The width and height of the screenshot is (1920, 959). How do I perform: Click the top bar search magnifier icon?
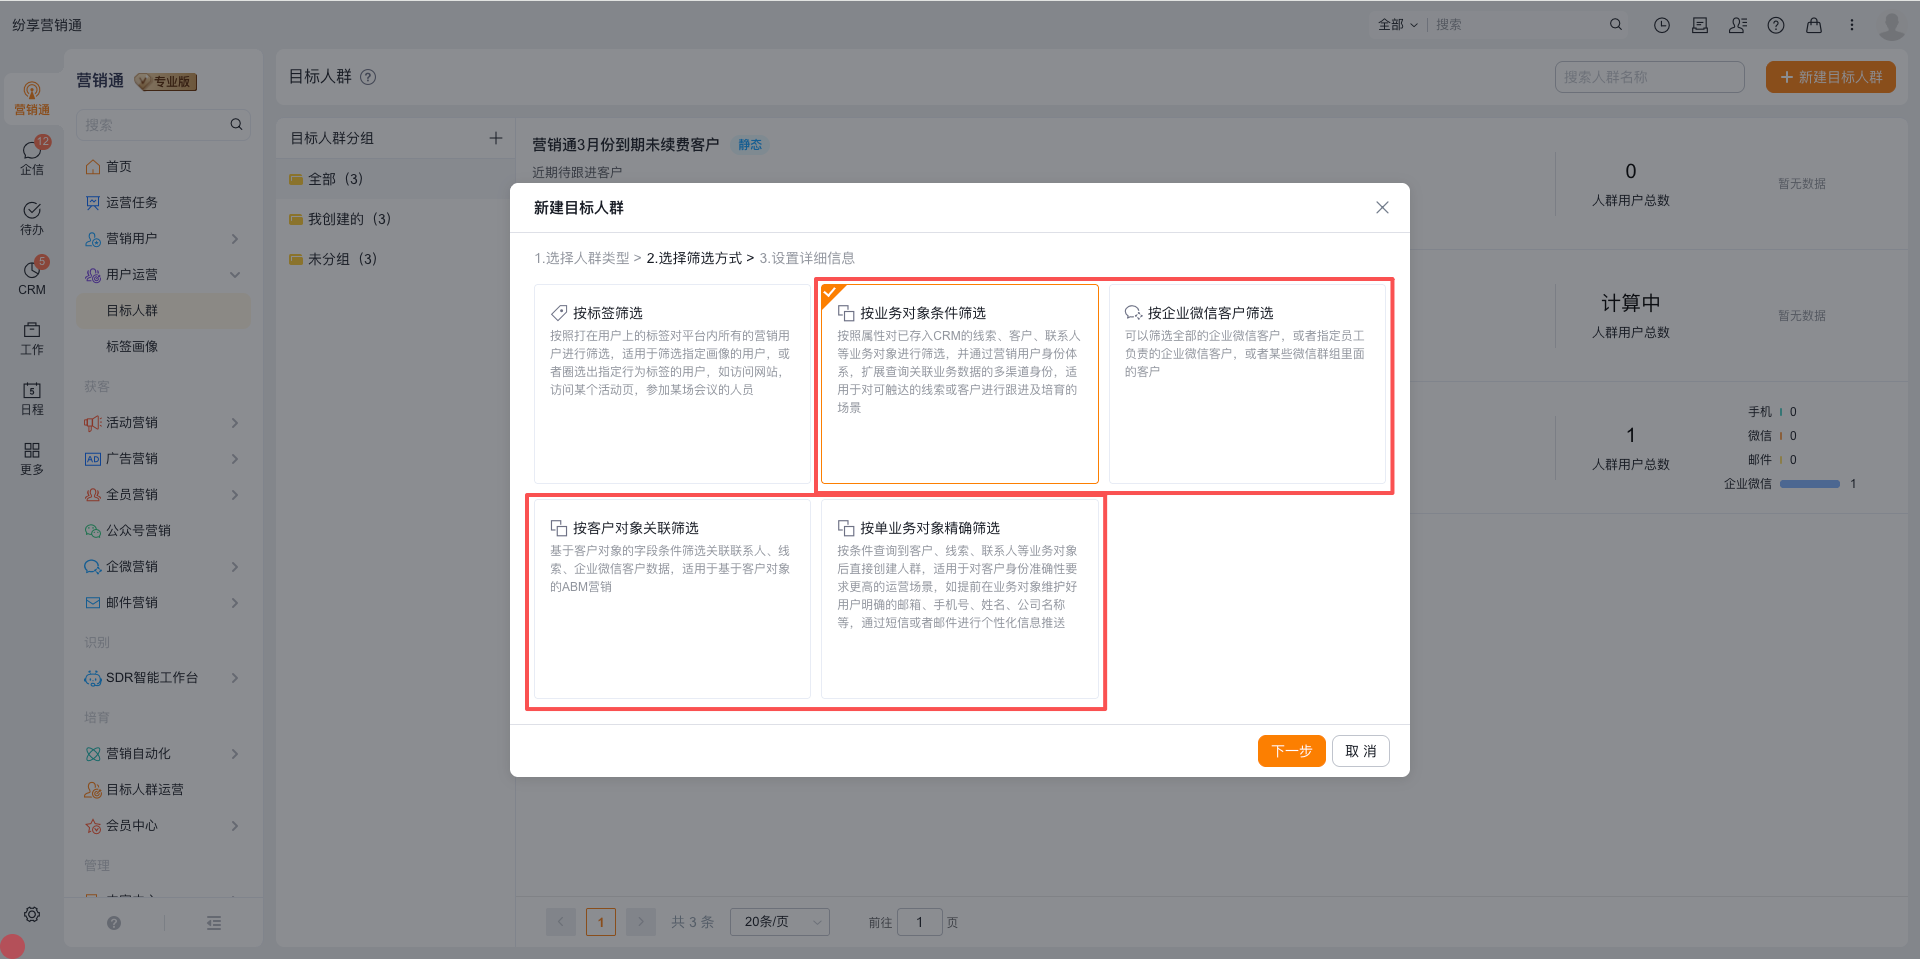(1616, 25)
